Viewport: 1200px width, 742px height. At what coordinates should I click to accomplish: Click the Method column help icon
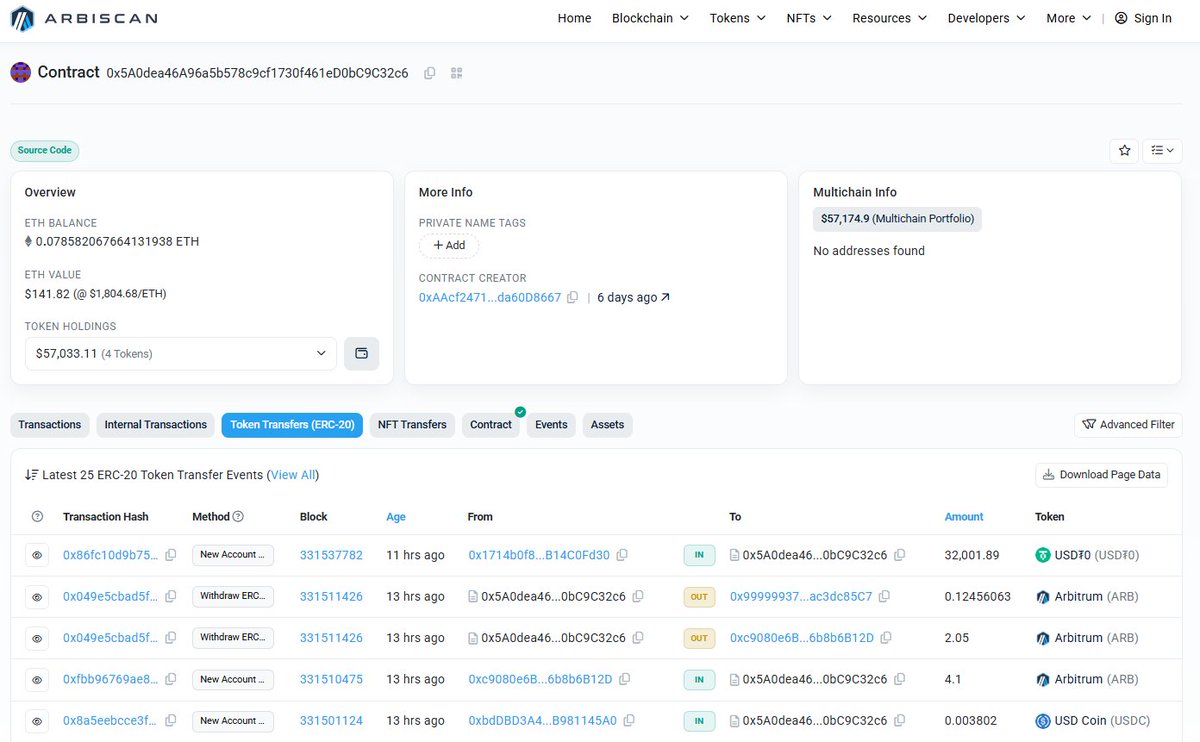pos(238,517)
